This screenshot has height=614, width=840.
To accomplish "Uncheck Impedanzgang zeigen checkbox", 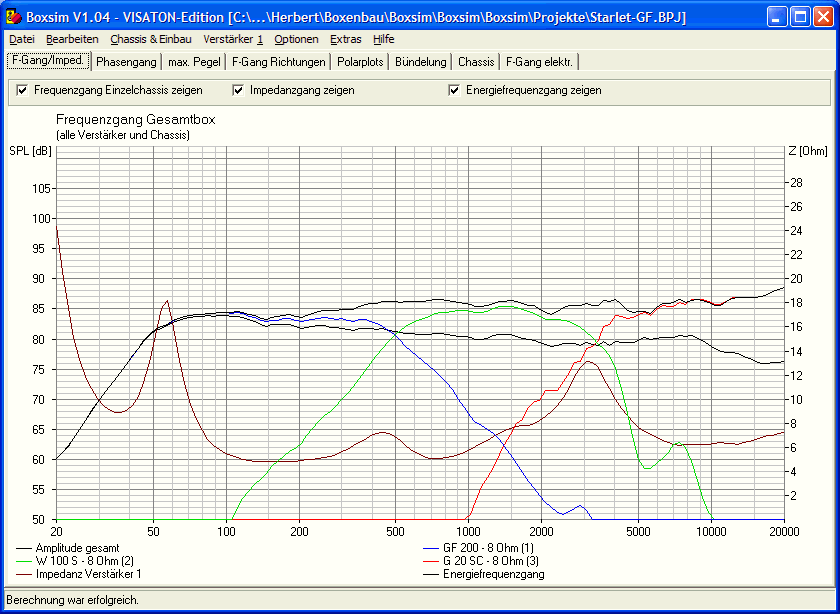I will click(x=238, y=90).
